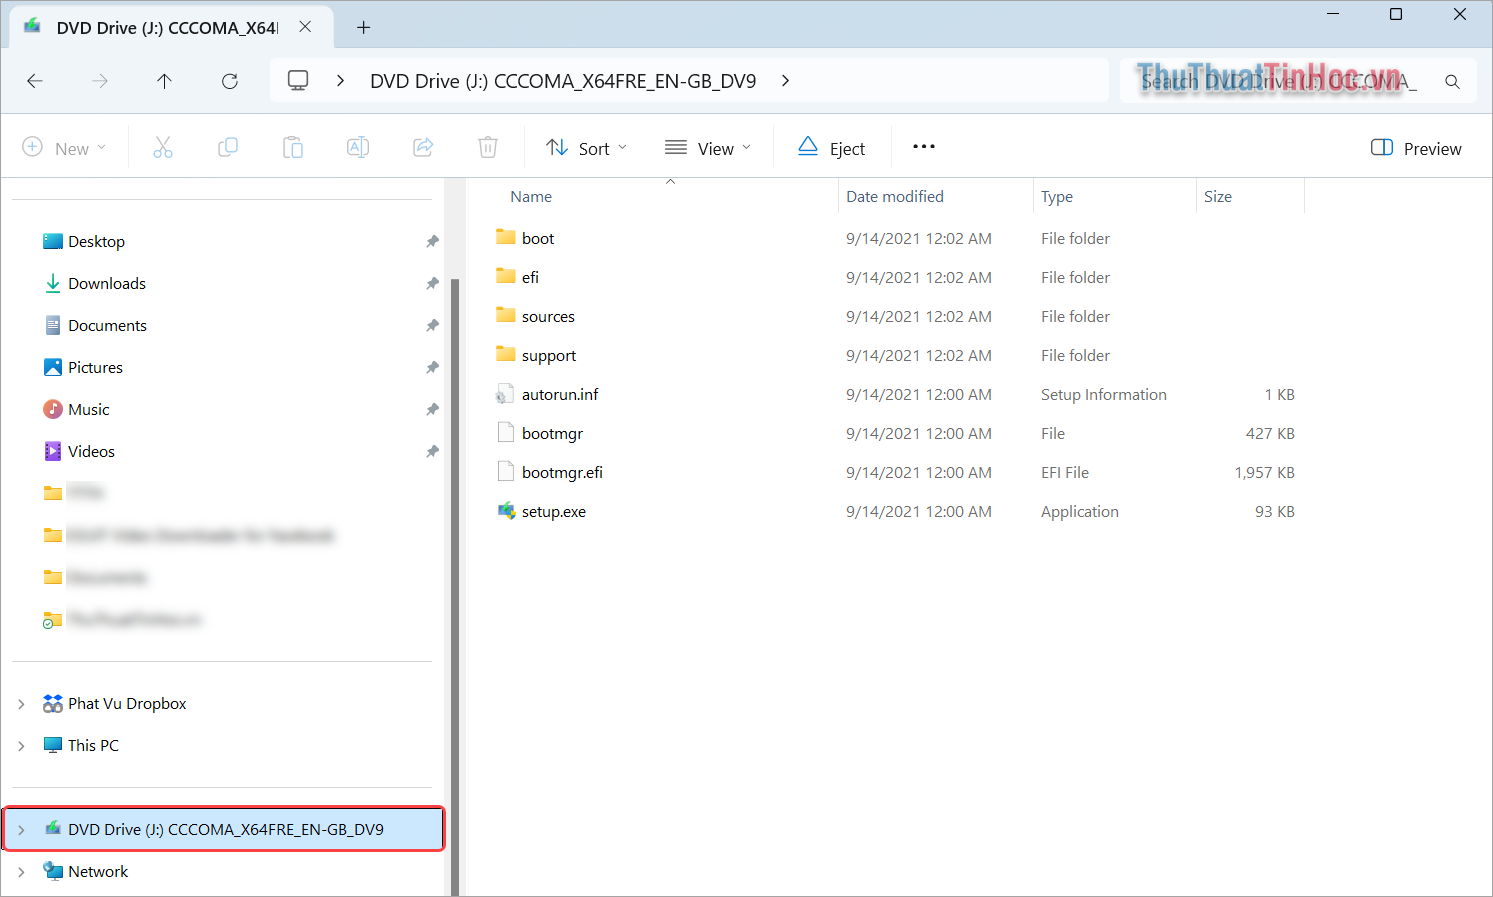Click the 427 KB size value
1493x897 pixels.
pyautogui.click(x=1270, y=433)
